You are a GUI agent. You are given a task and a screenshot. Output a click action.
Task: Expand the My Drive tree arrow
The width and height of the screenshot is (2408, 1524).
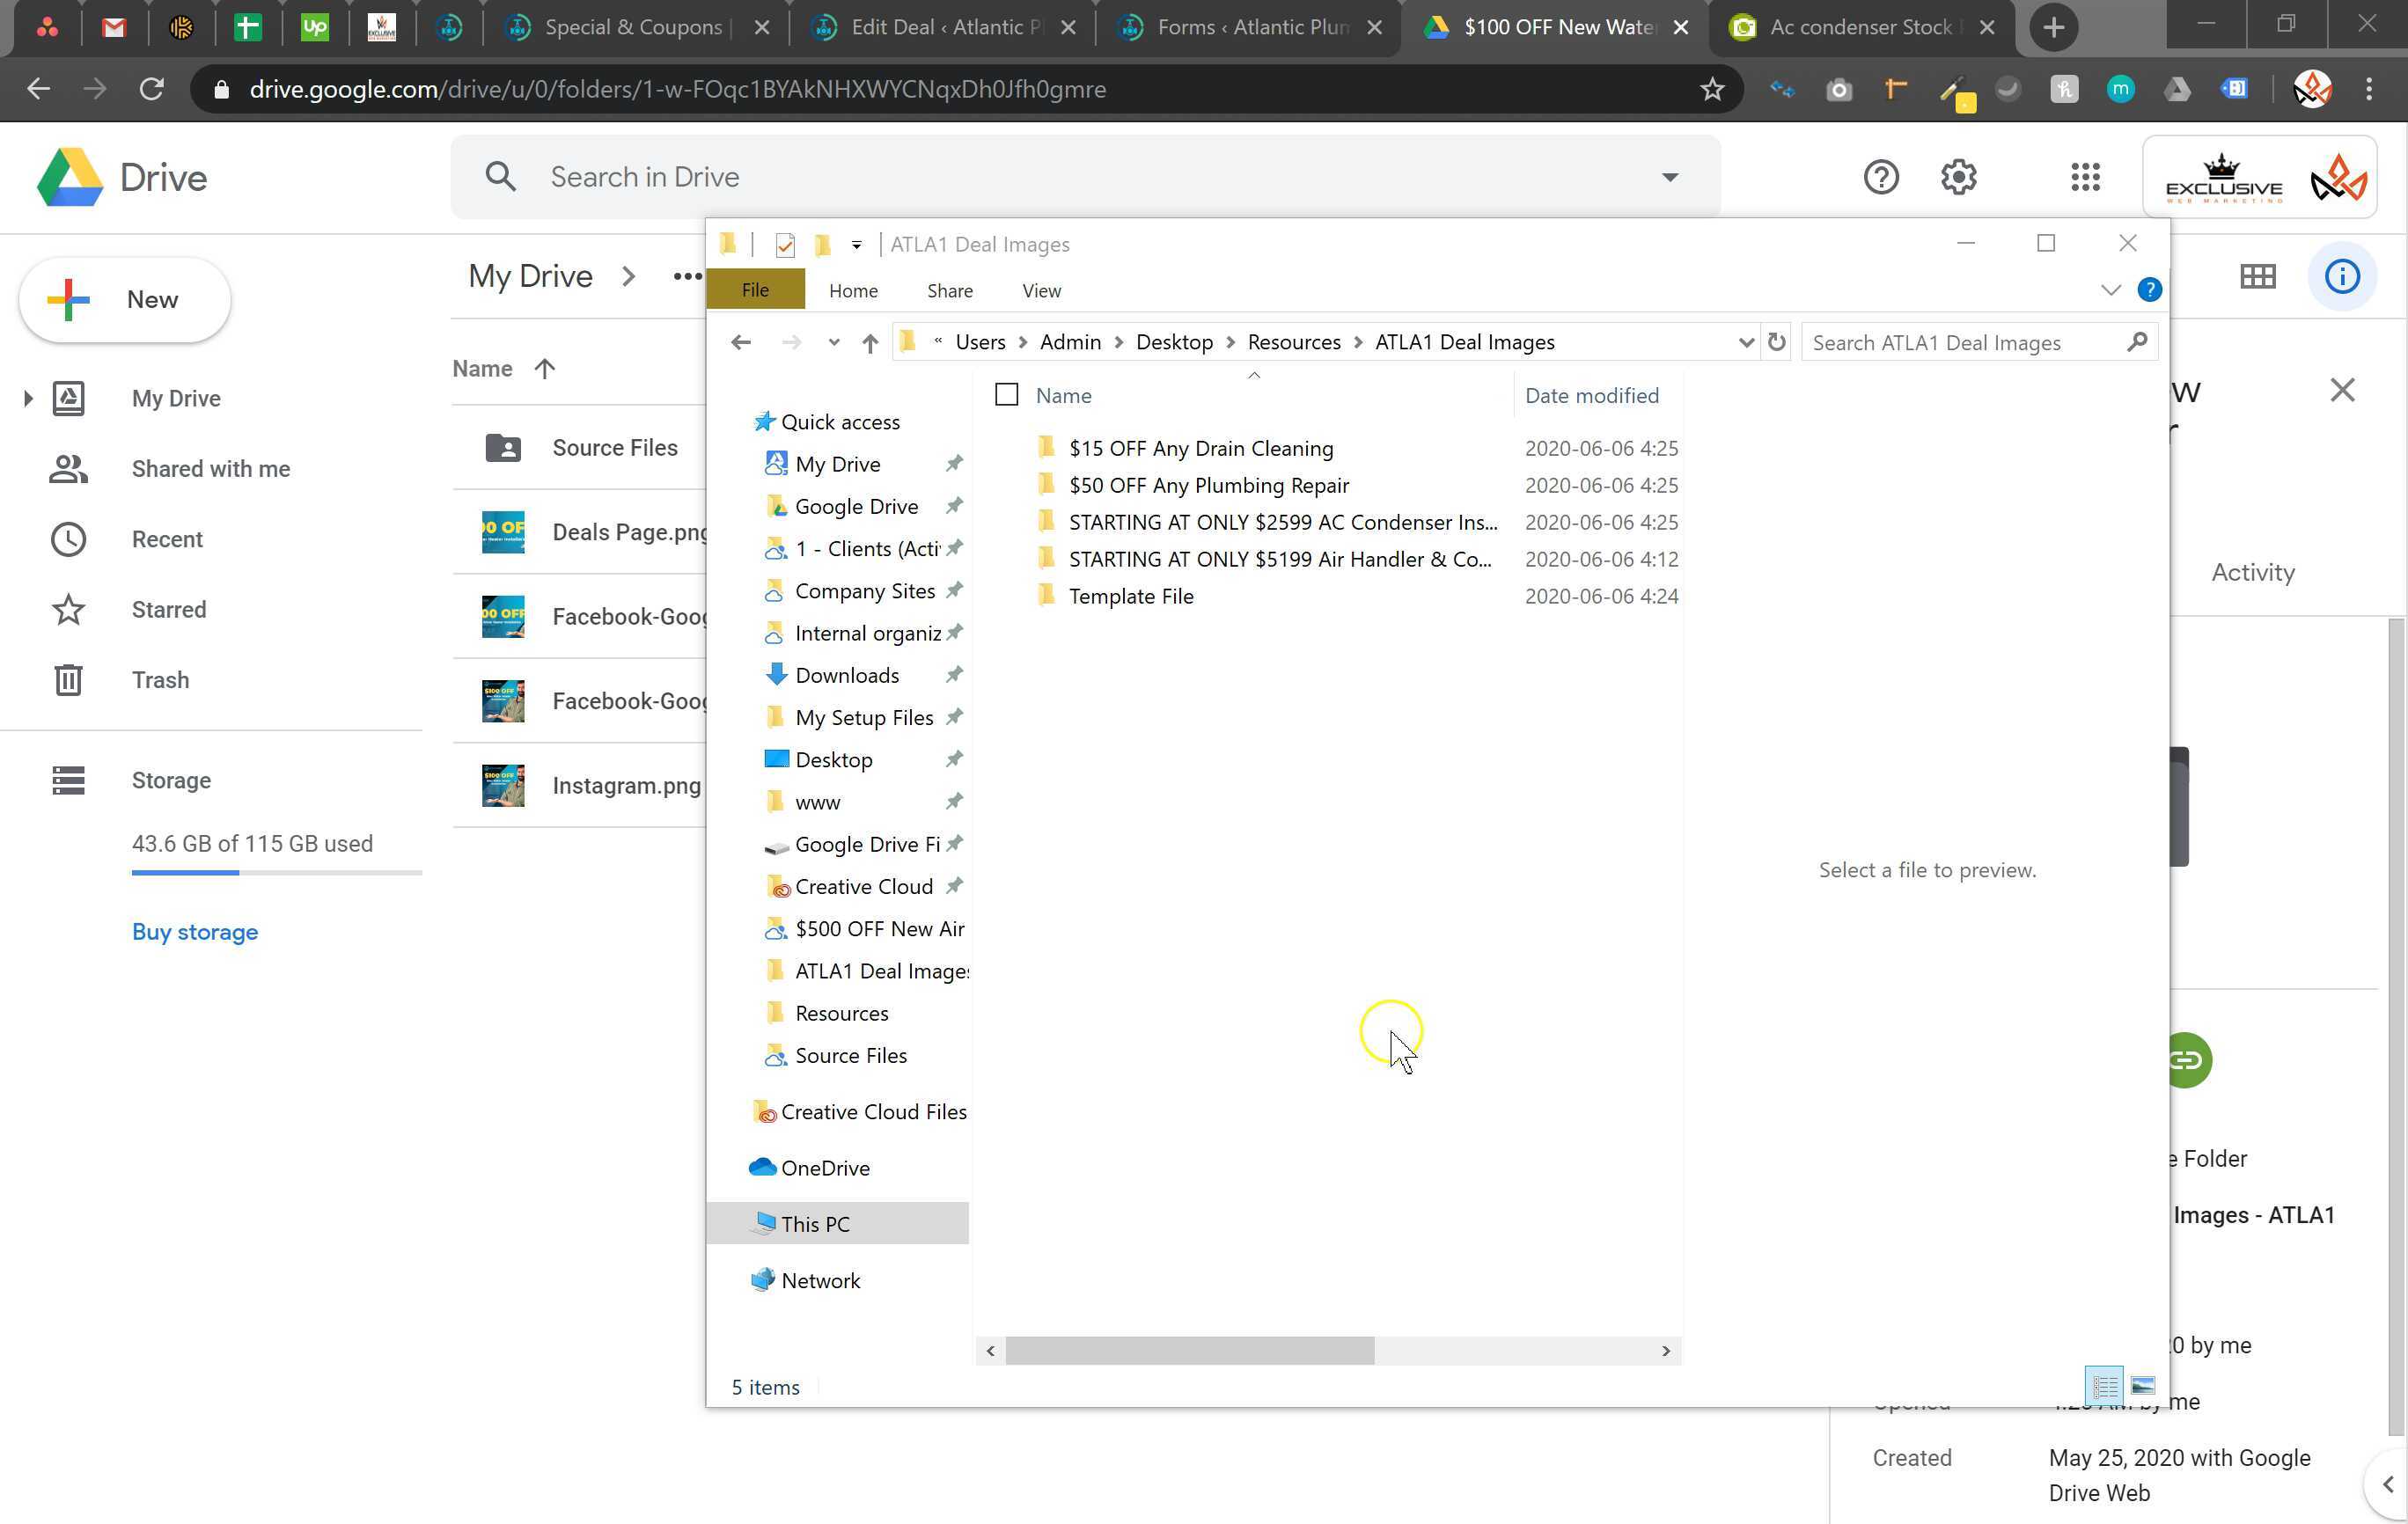click(28, 398)
